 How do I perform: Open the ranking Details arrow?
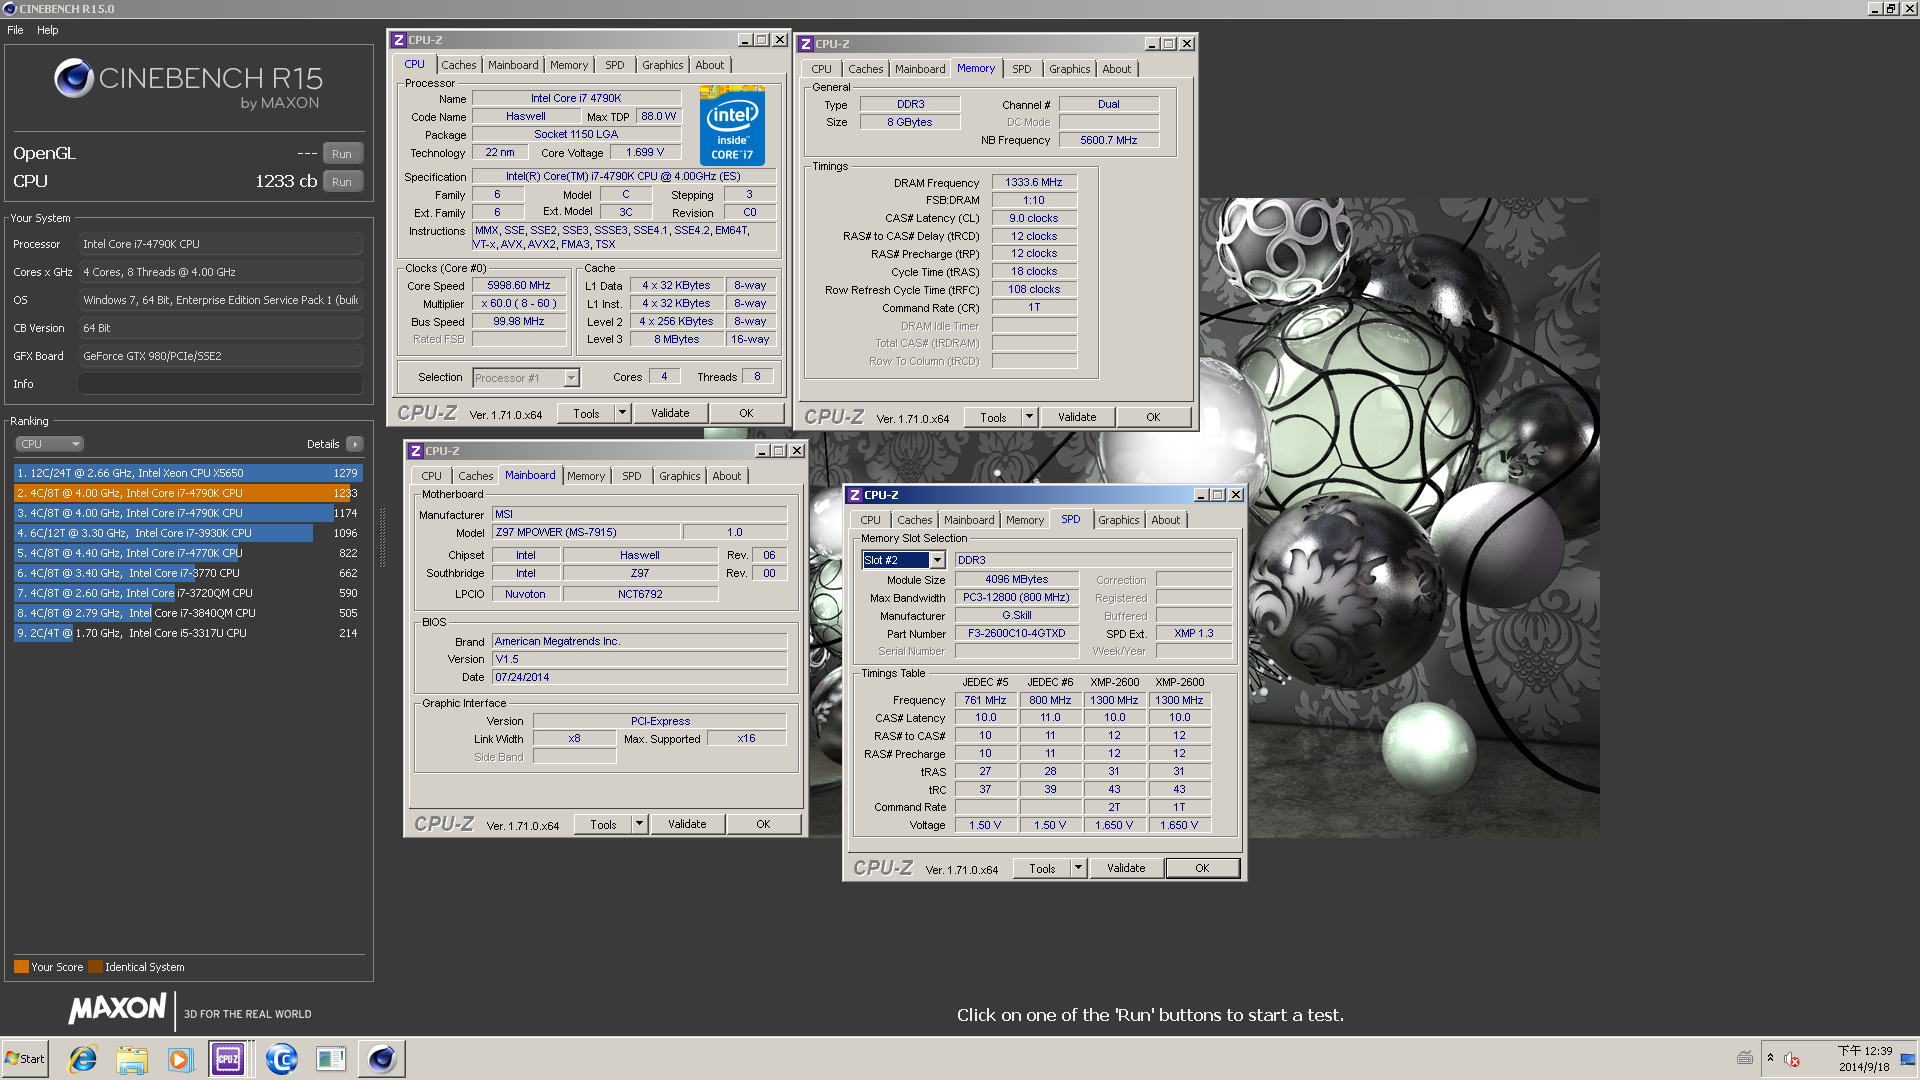tap(355, 444)
